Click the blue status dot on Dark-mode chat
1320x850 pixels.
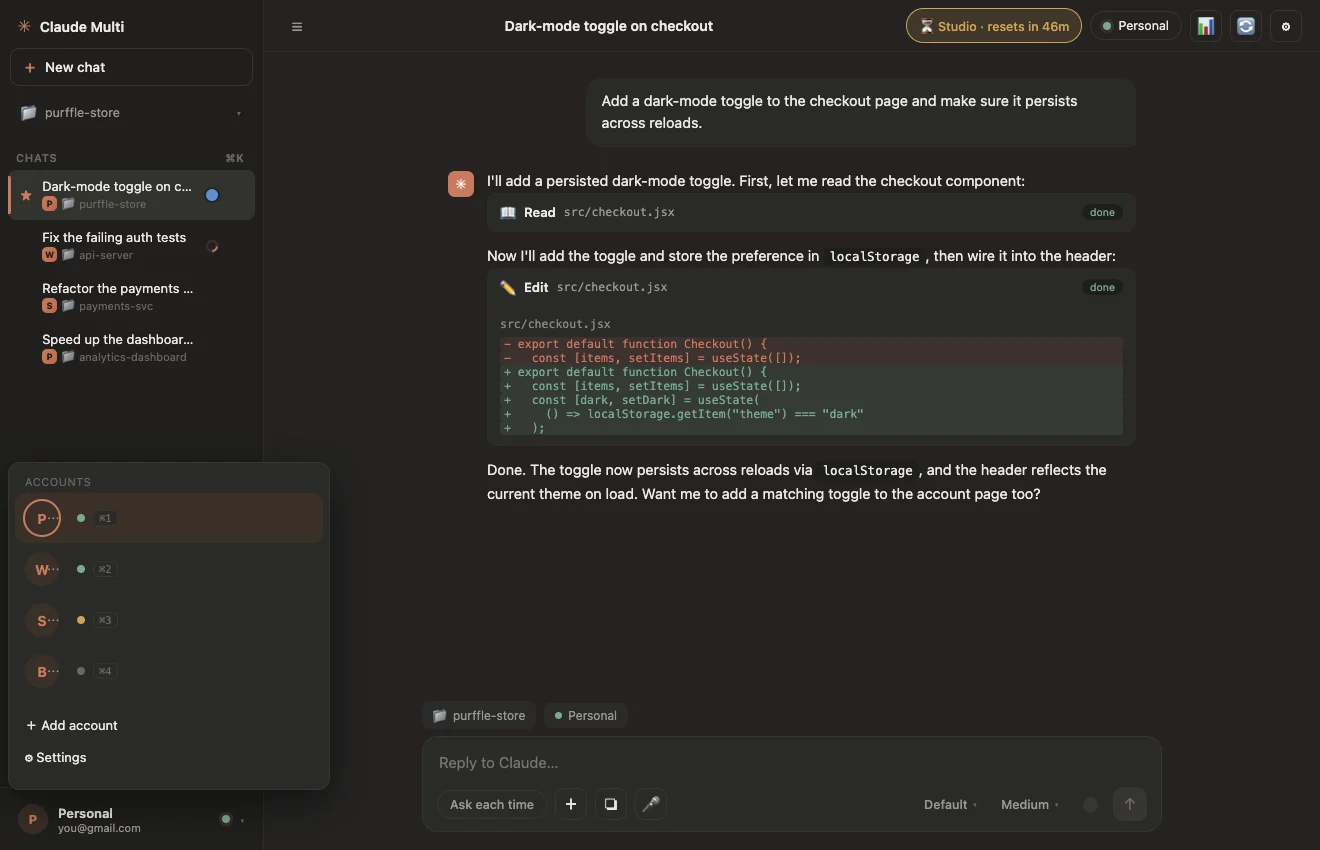(212, 195)
